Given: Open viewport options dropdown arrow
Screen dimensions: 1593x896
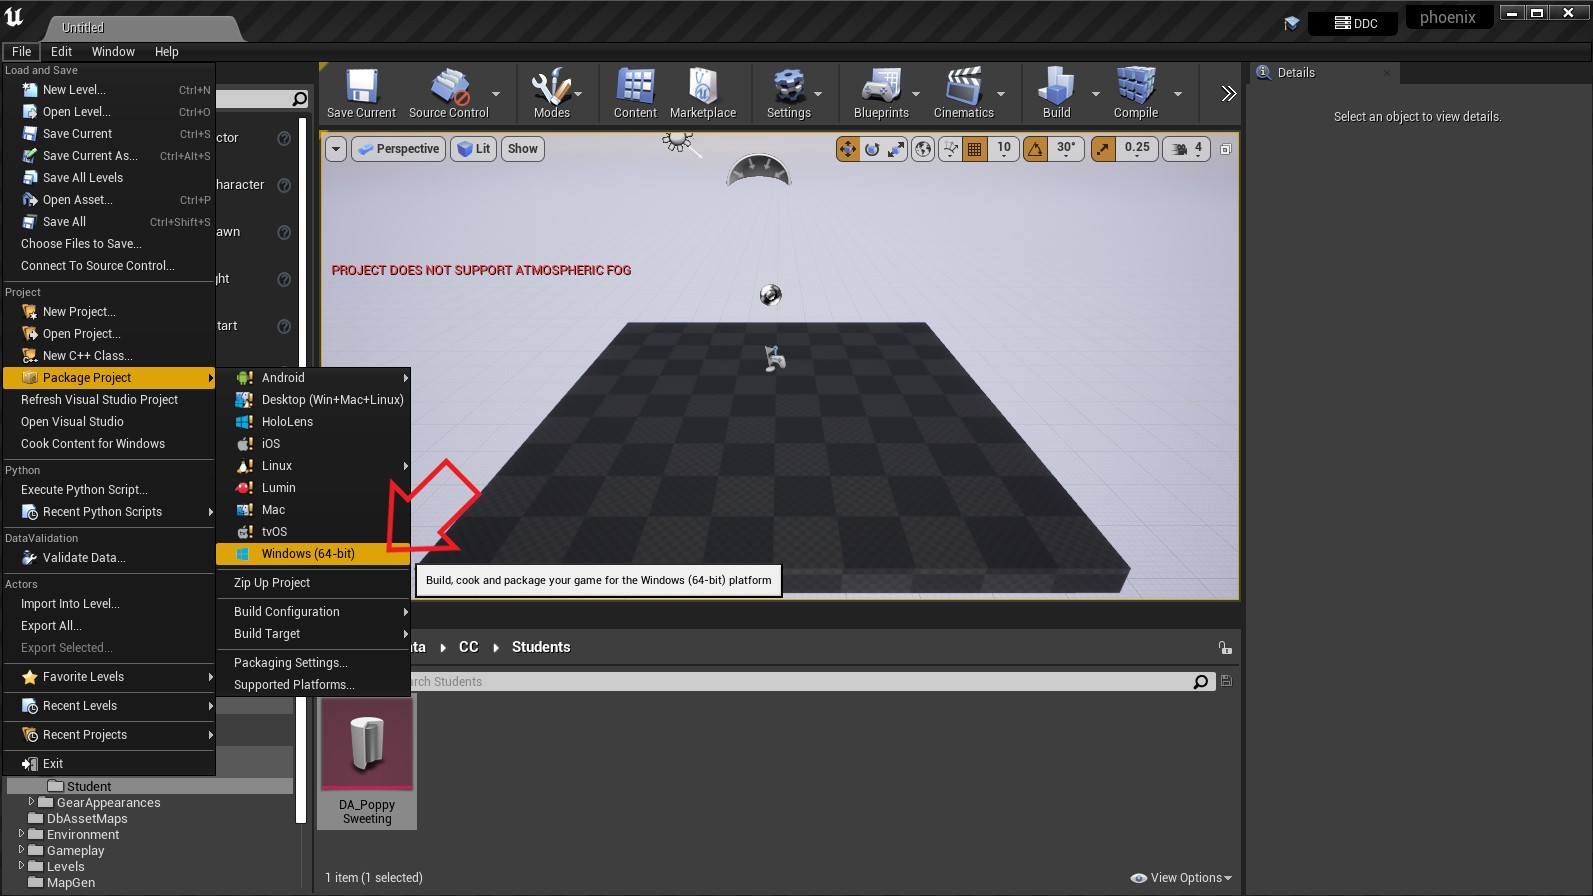Looking at the screenshot, I should pos(336,149).
